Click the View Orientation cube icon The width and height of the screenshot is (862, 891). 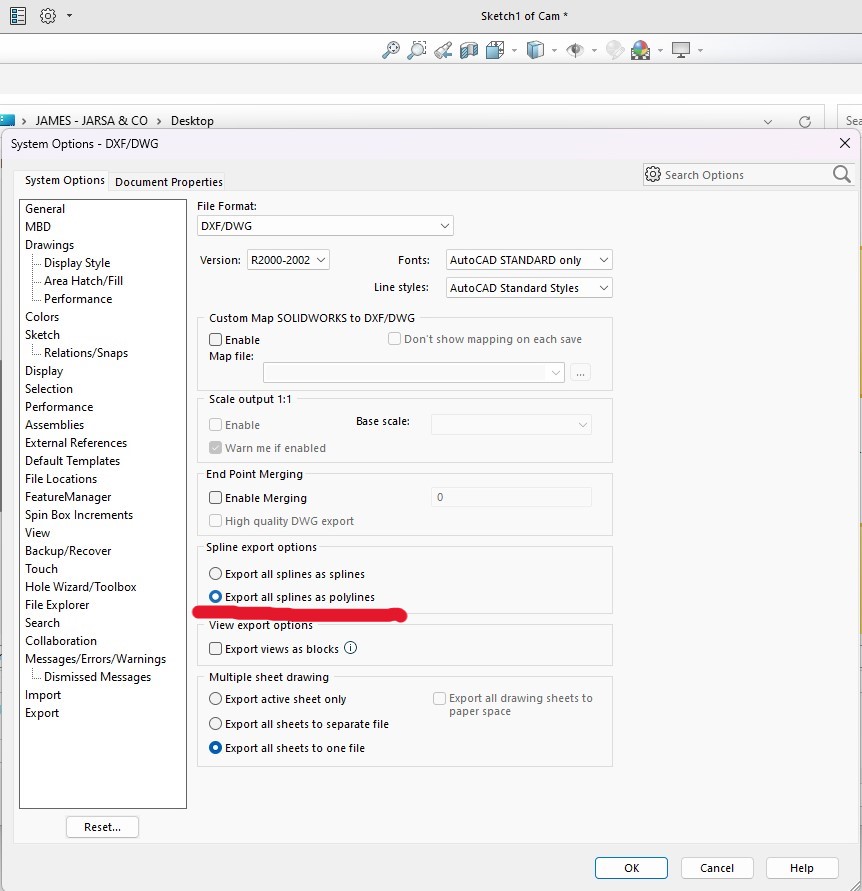coord(495,50)
